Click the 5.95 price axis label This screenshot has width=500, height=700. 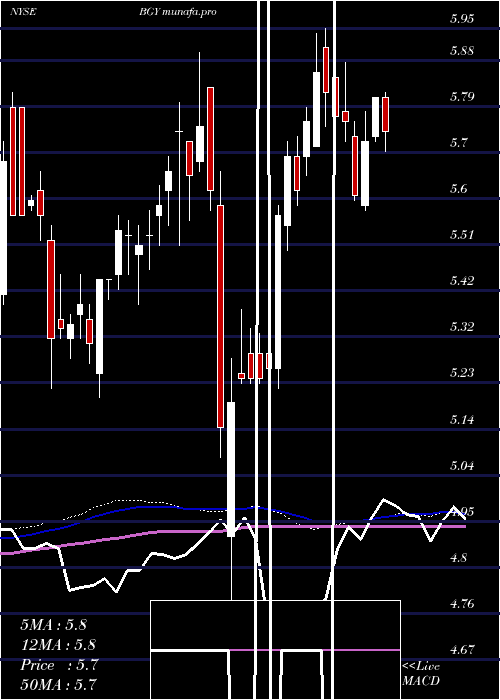coord(462,19)
